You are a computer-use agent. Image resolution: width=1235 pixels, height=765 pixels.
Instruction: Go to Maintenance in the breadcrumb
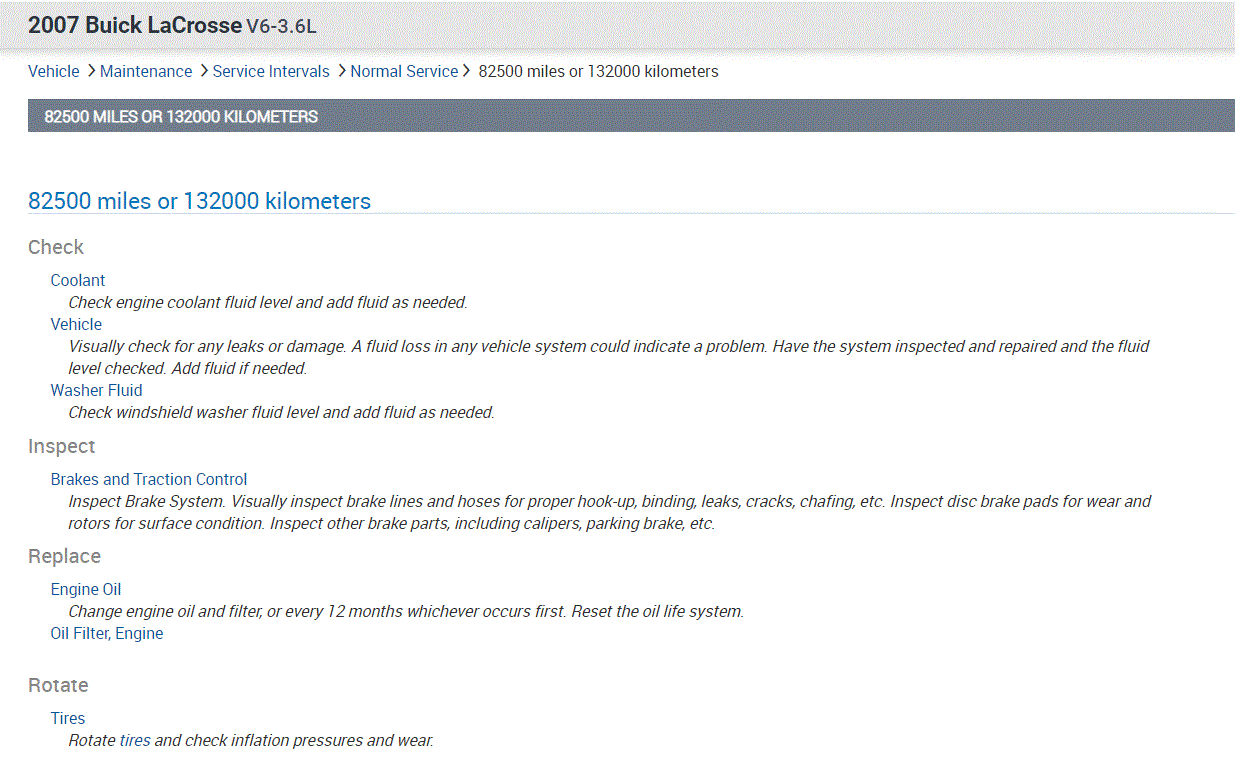coord(146,71)
